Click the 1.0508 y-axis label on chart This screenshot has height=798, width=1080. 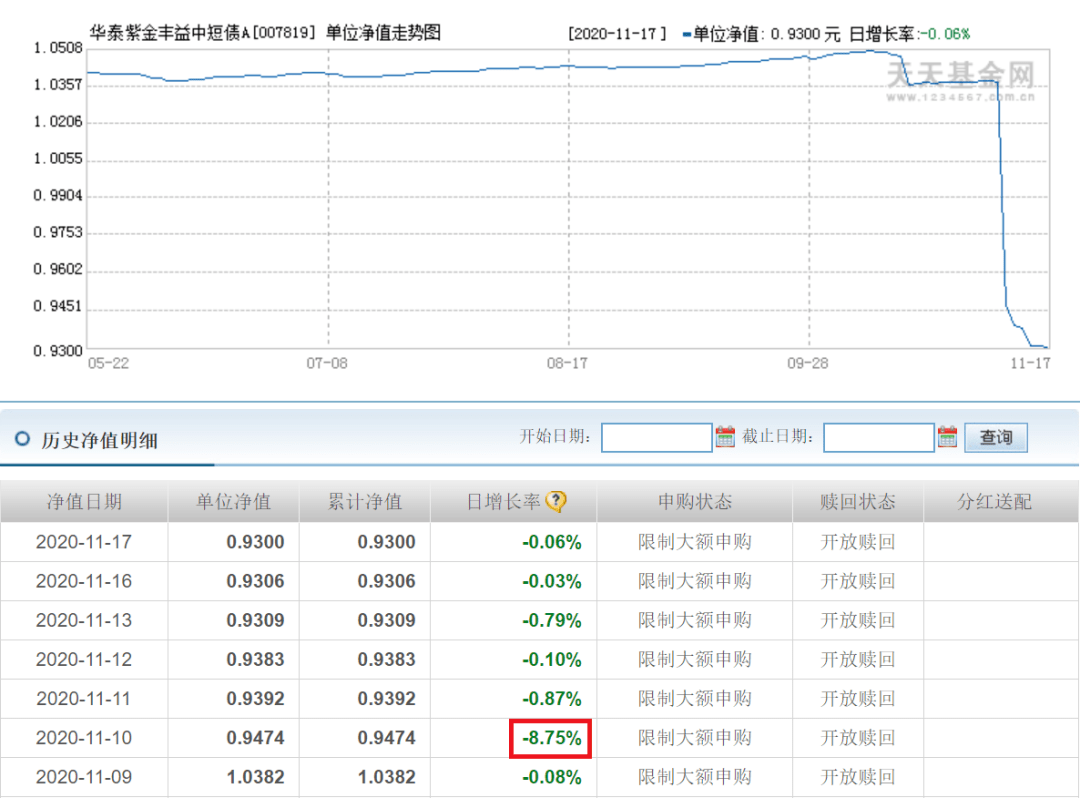point(58,48)
